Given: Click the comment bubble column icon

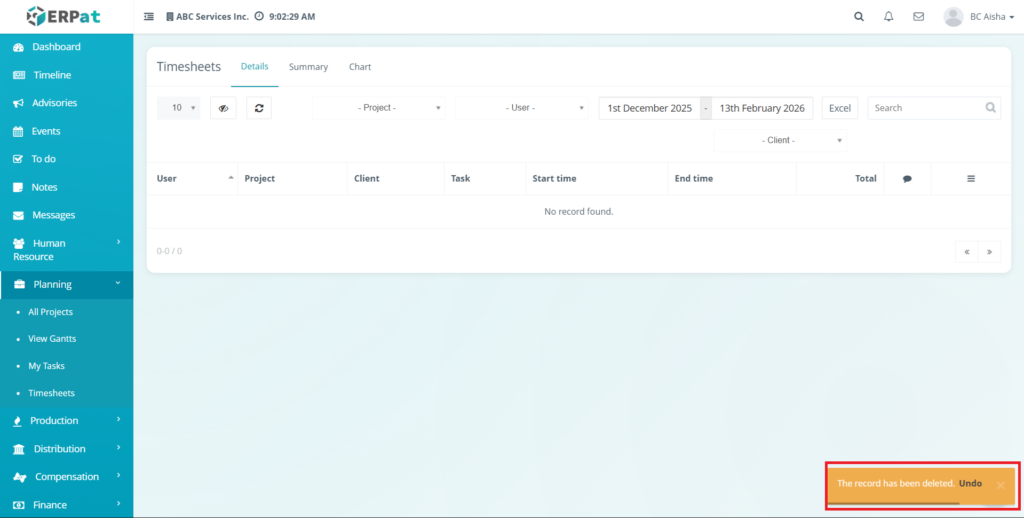Looking at the screenshot, I should coord(907,179).
